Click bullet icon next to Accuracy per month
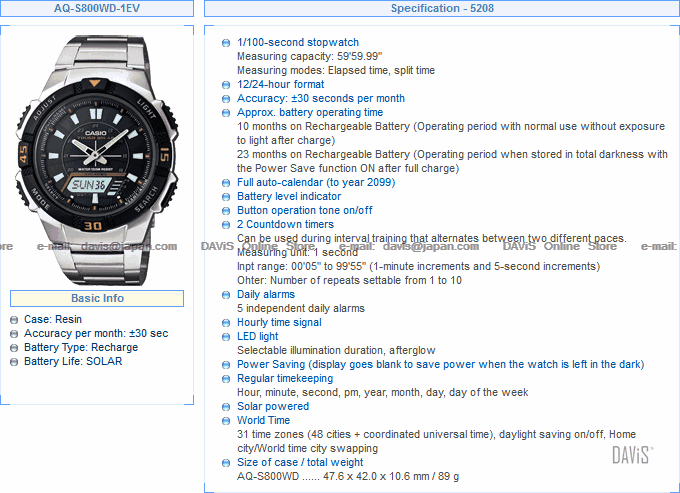 pyautogui.click(x=14, y=334)
